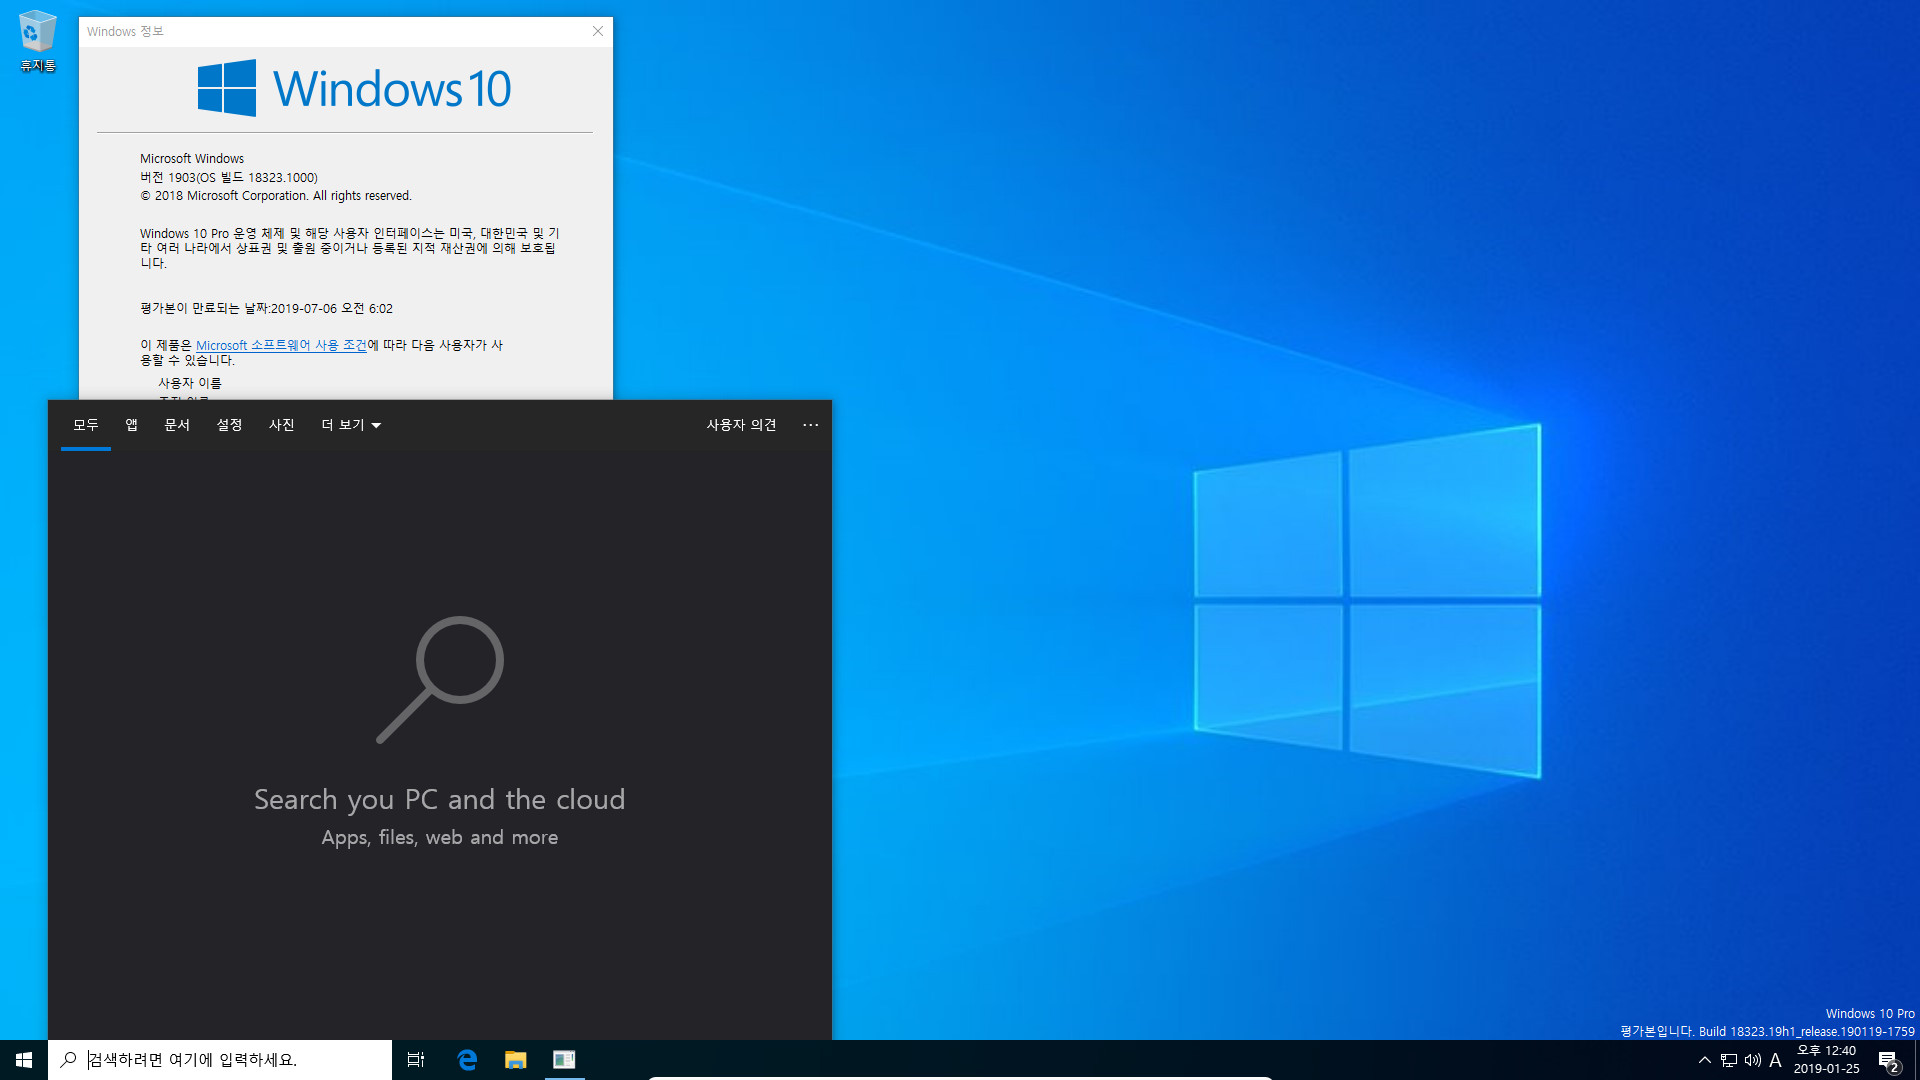Expand the 더 보기 dropdown

351,425
